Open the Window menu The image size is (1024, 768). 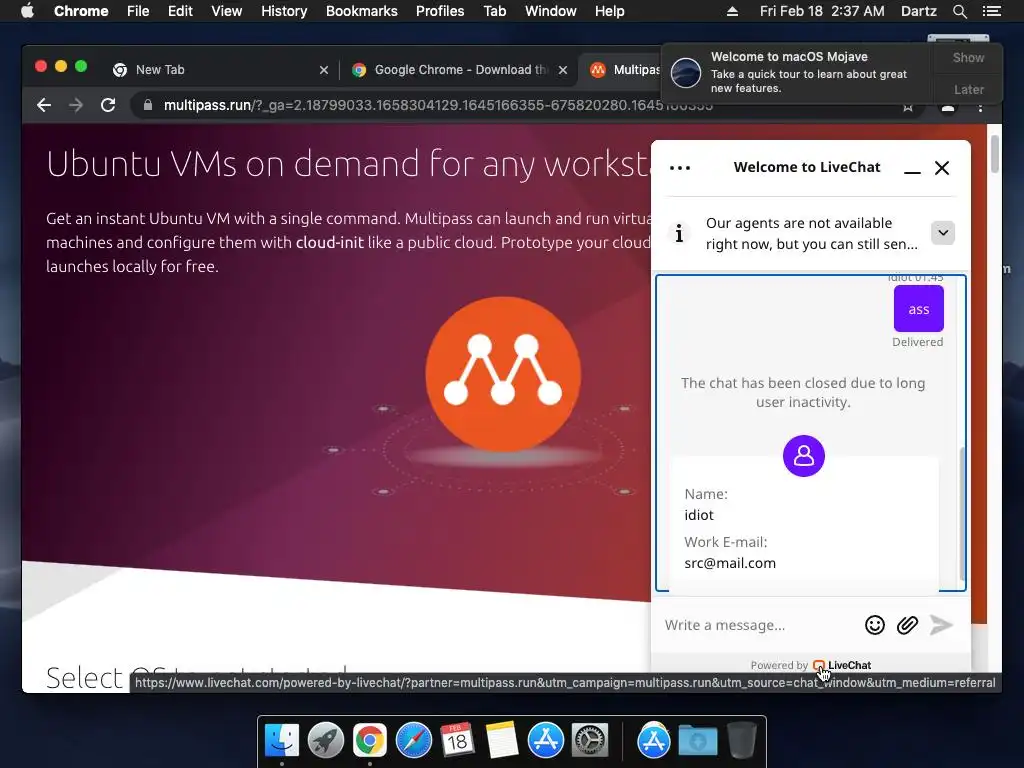(551, 11)
